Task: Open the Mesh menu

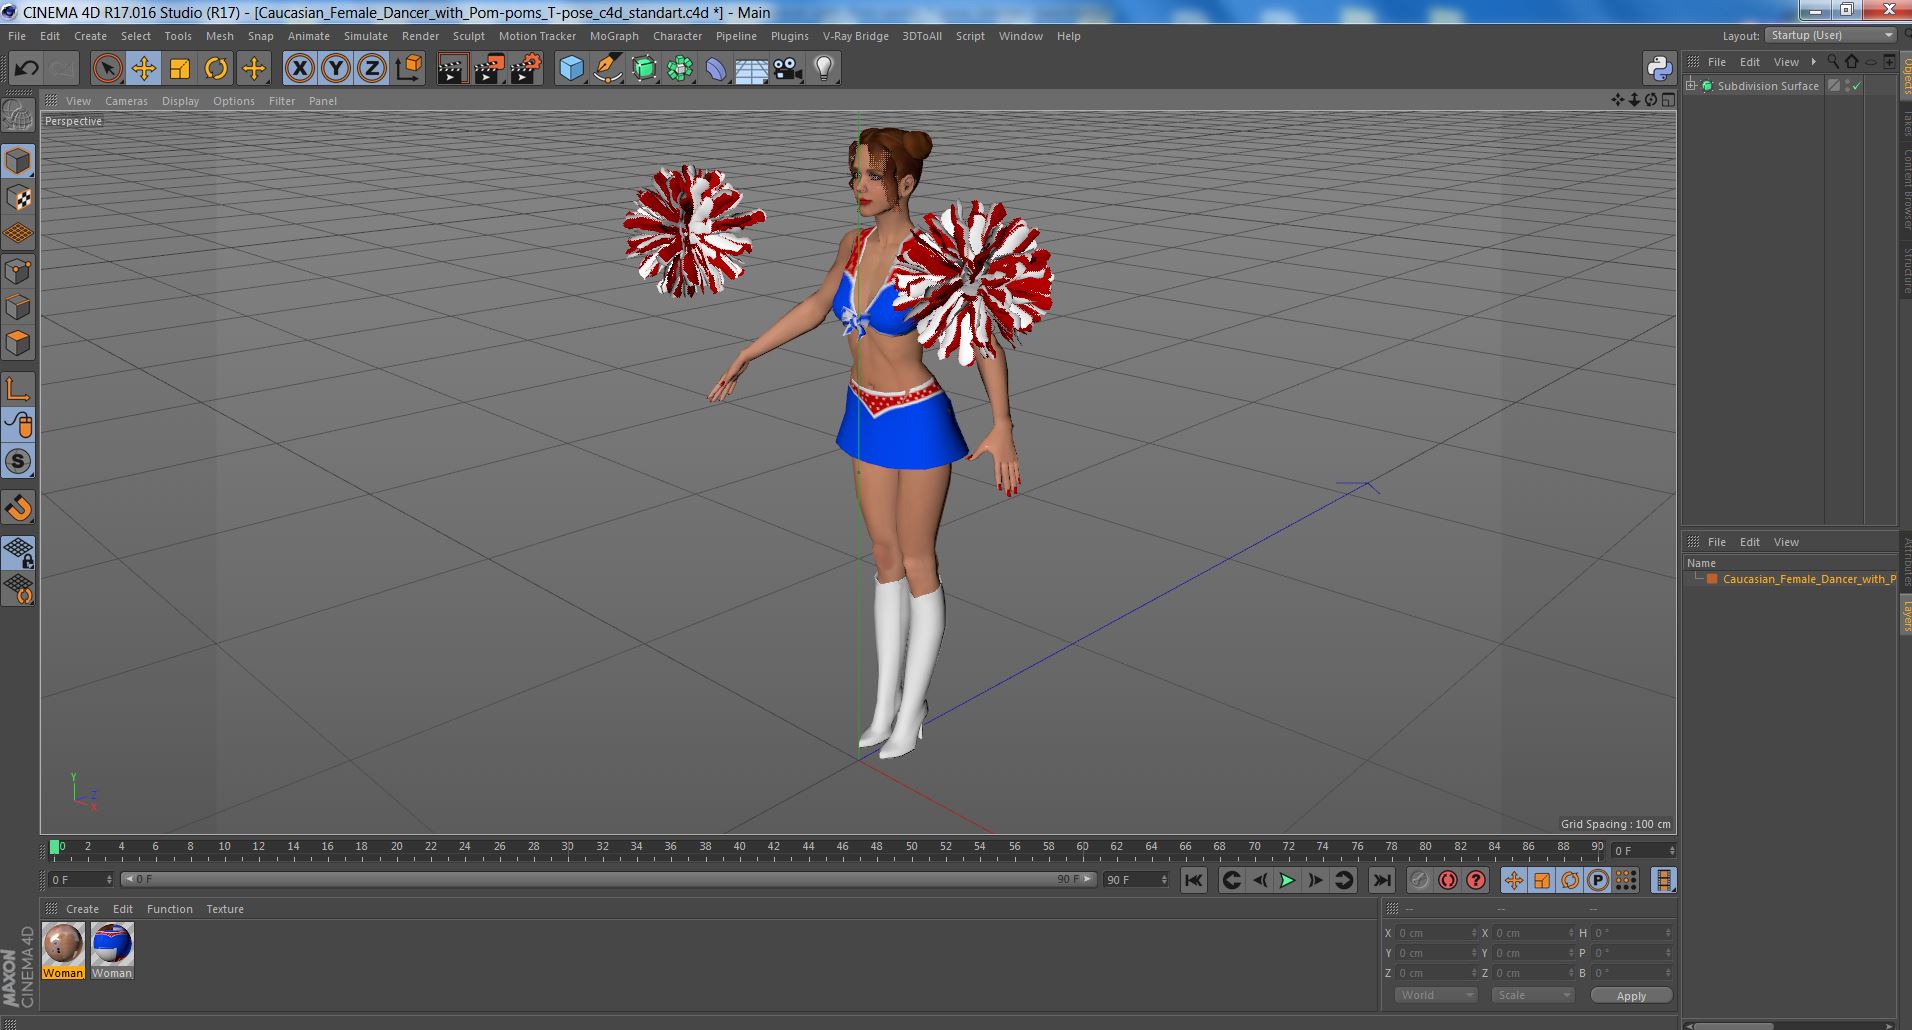Action: tap(219, 36)
